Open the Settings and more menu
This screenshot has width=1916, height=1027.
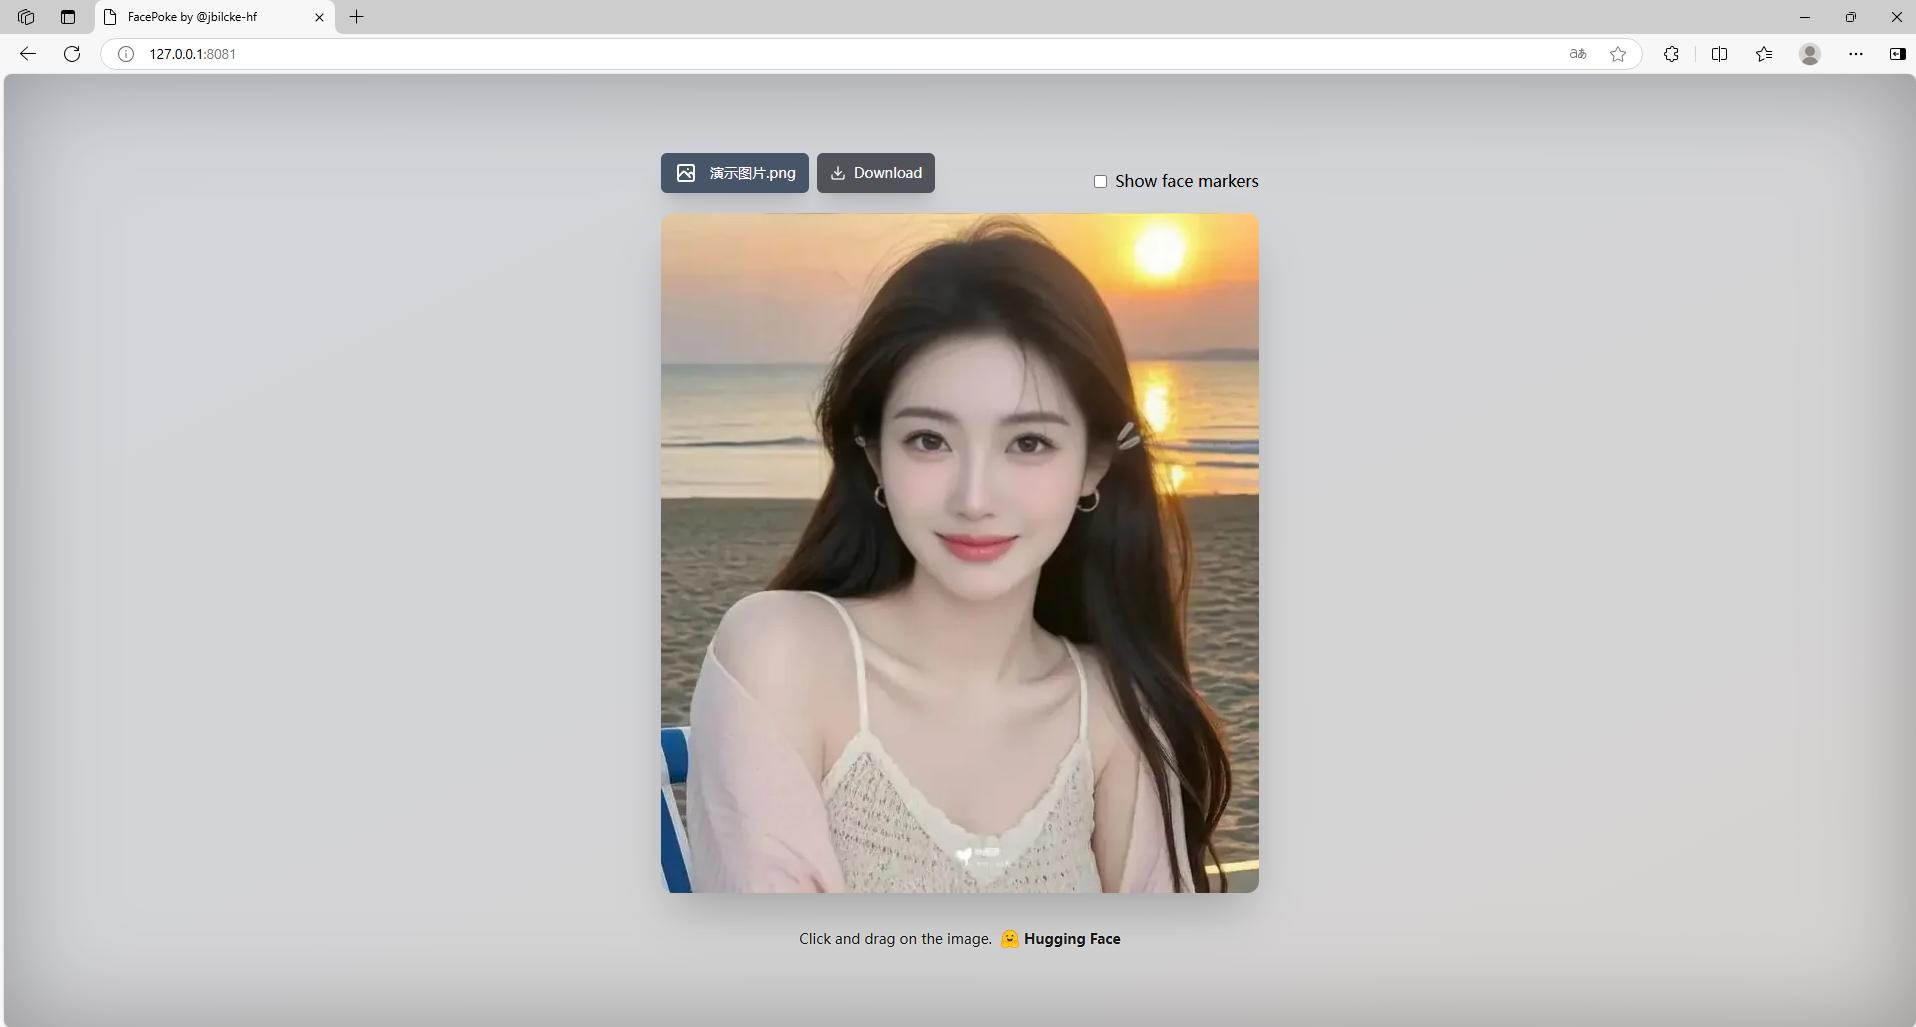[x=1856, y=54]
